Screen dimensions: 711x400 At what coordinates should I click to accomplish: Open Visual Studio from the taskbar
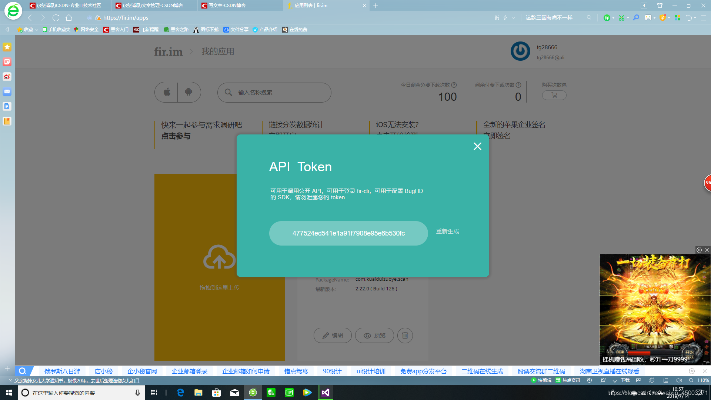(x=325, y=393)
